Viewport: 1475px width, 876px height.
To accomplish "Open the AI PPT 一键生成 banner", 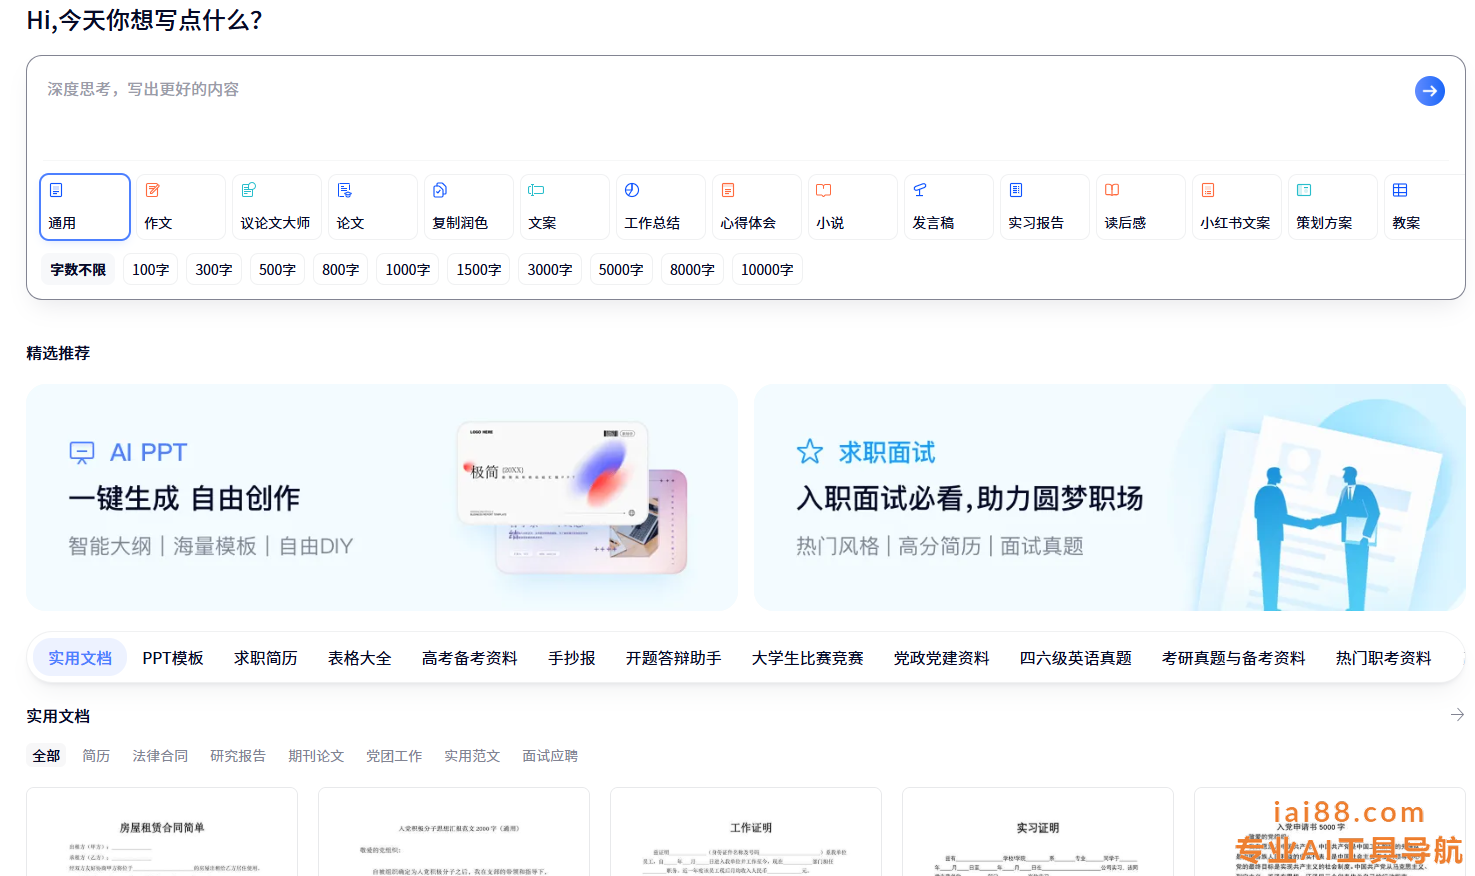I will click(382, 497).
